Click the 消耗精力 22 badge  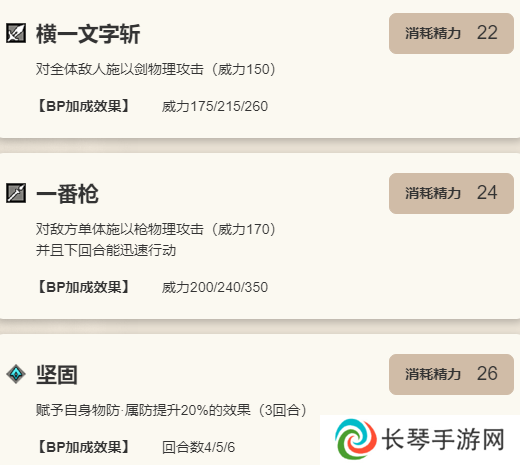pyautogui.click(x=451, y=33)
